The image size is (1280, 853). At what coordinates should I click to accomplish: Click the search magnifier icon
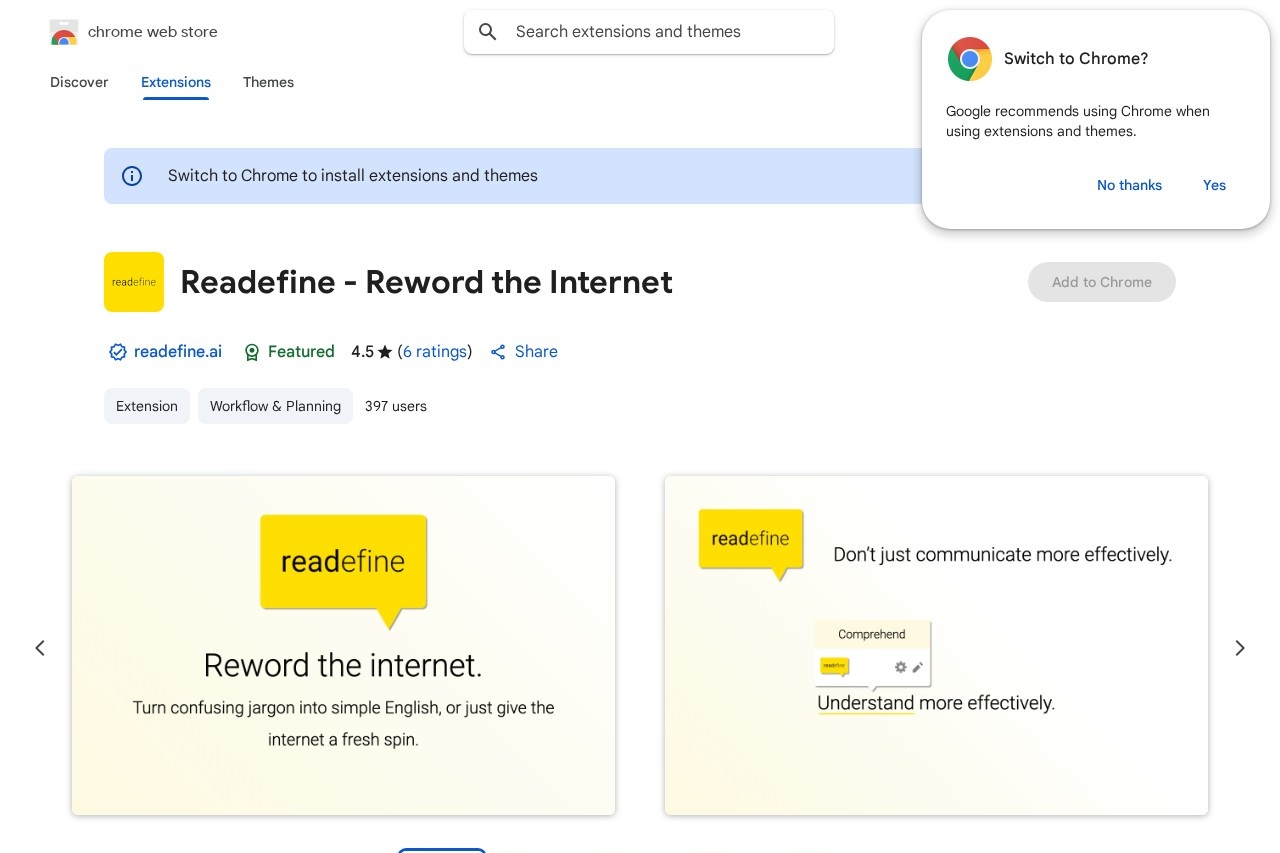(488, 31)
